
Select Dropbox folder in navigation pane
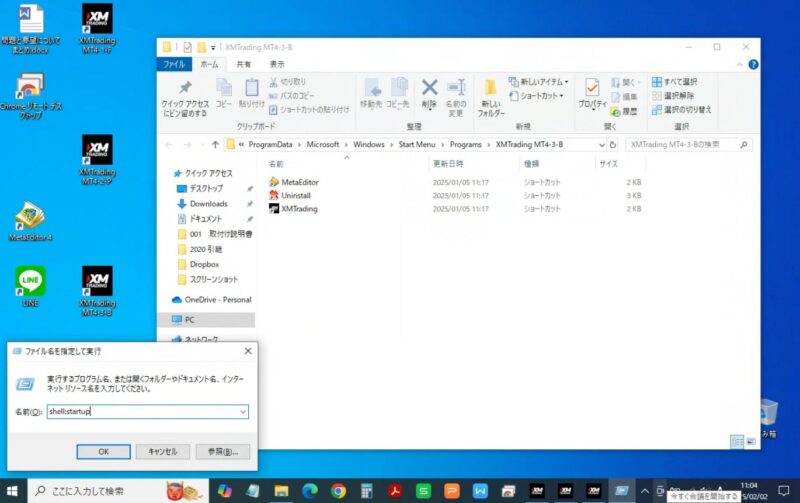point(204,264)
